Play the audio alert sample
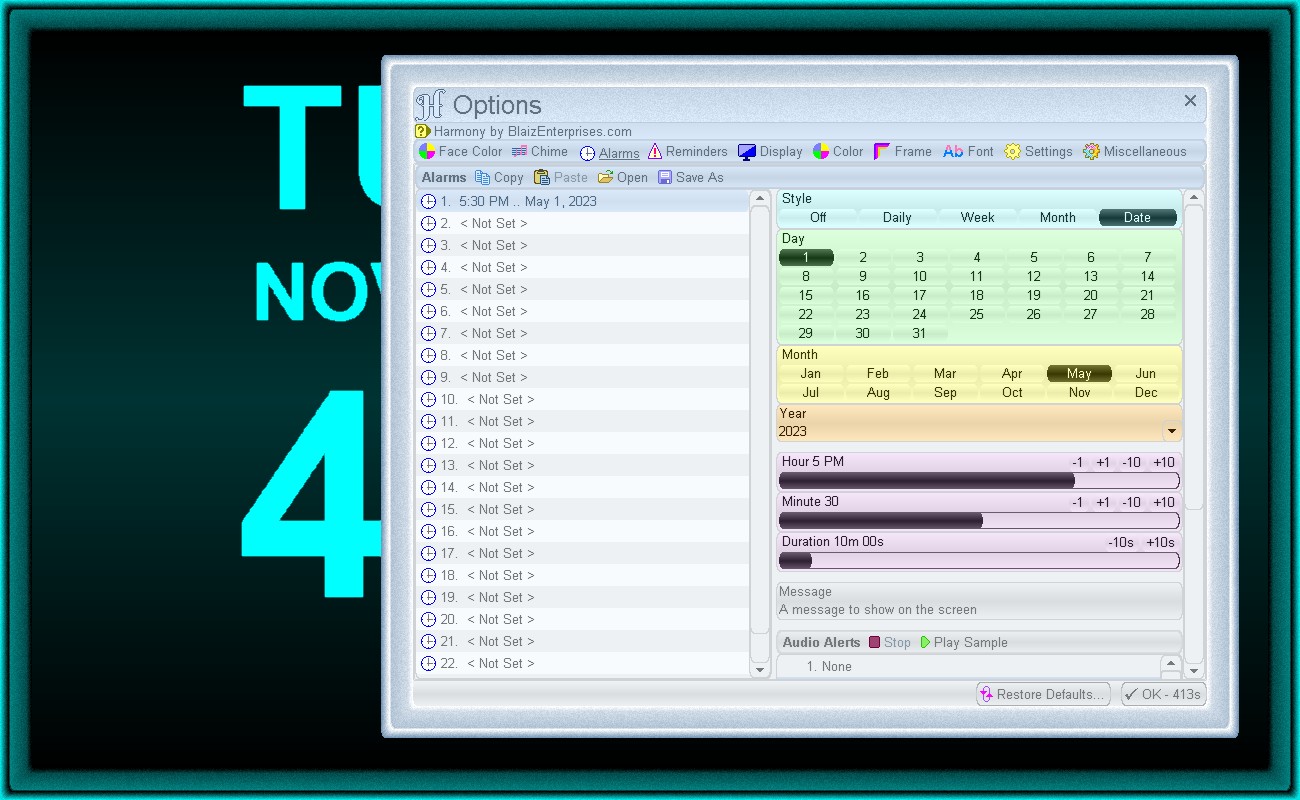The image size is (1300, 800). click(x=964, y=642)
